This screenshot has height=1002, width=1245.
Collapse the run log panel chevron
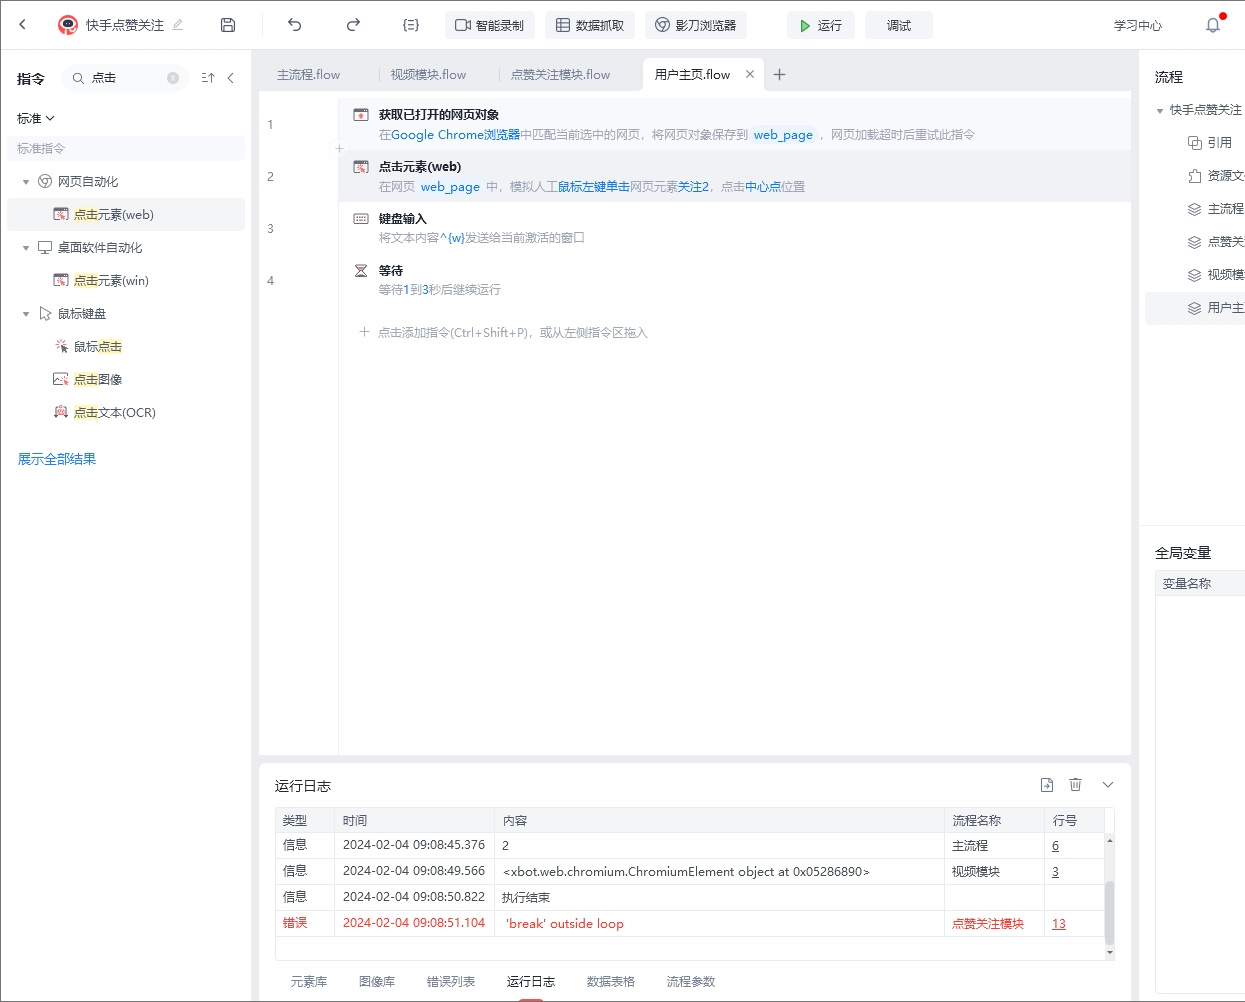(1108, 785)
